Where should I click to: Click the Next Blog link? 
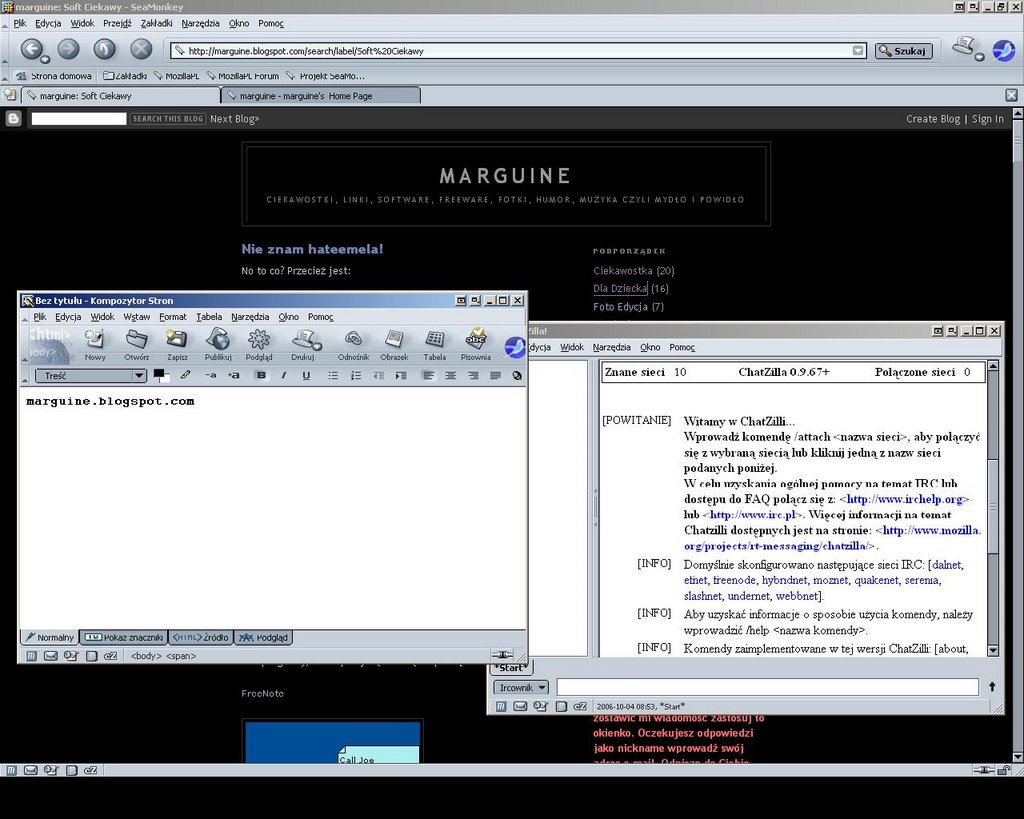click(235, 119)
